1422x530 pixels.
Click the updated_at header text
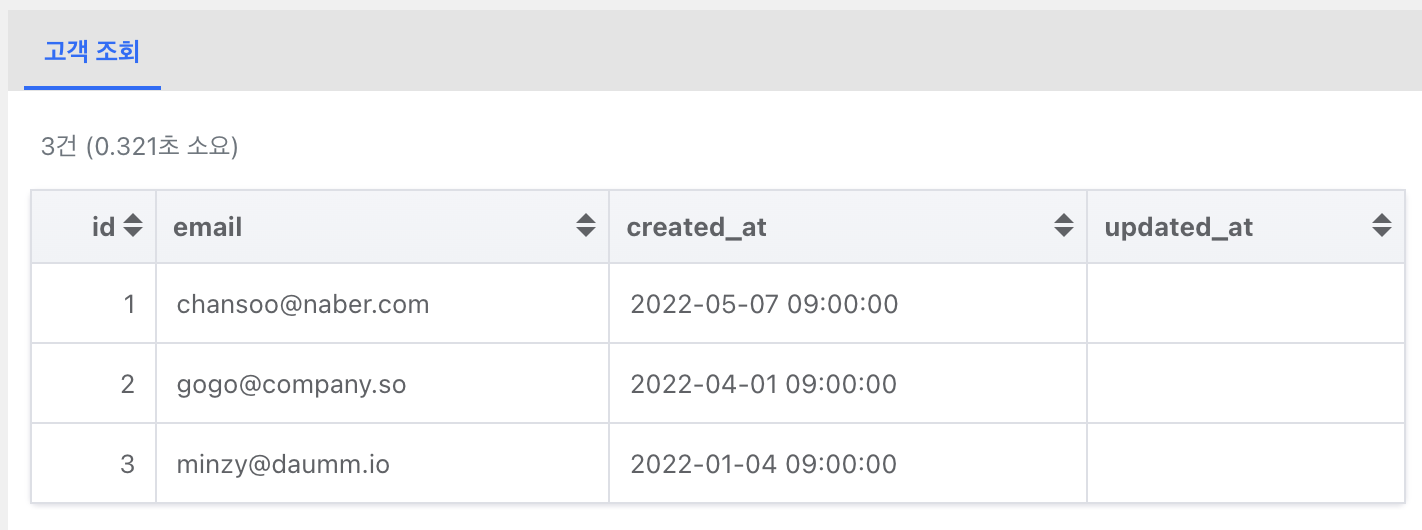(1179, 227)
